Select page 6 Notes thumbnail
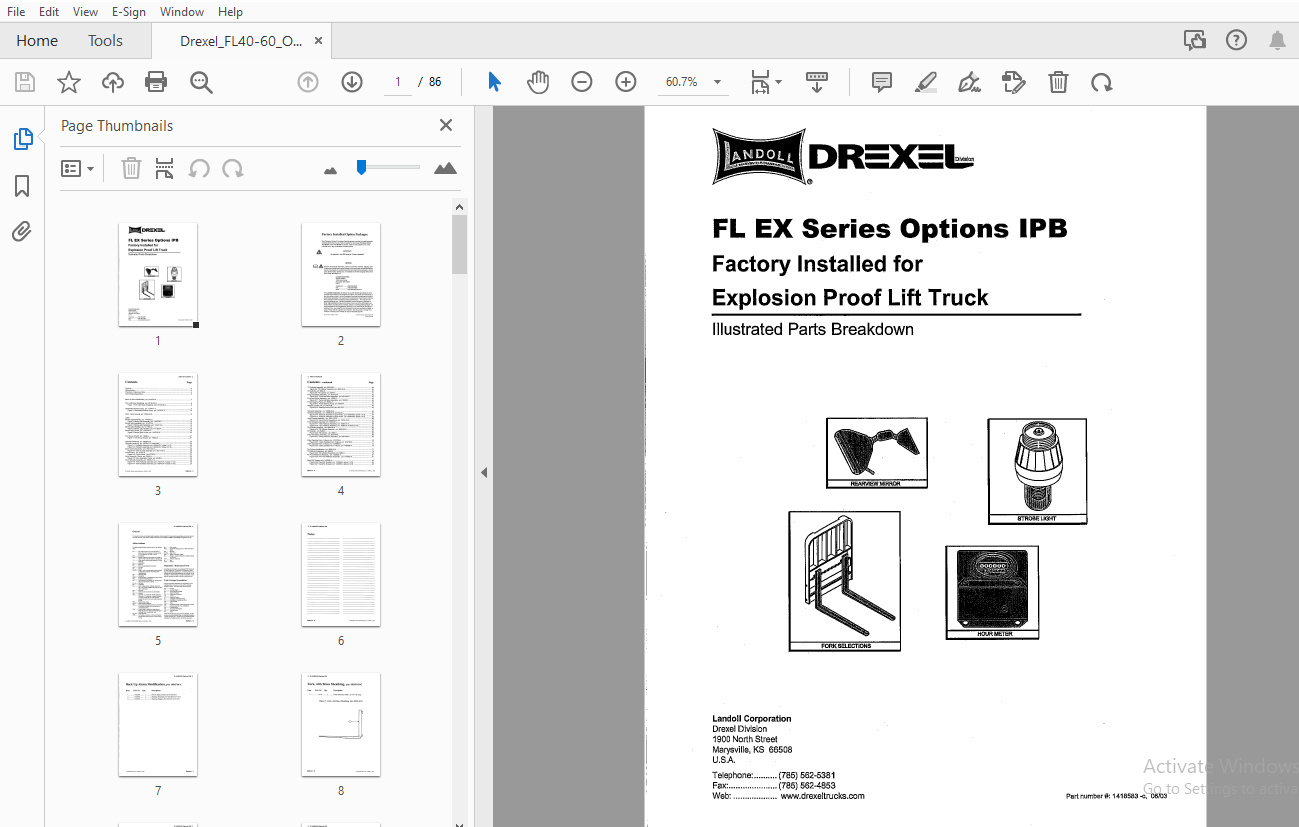 [x=341, y=575]
